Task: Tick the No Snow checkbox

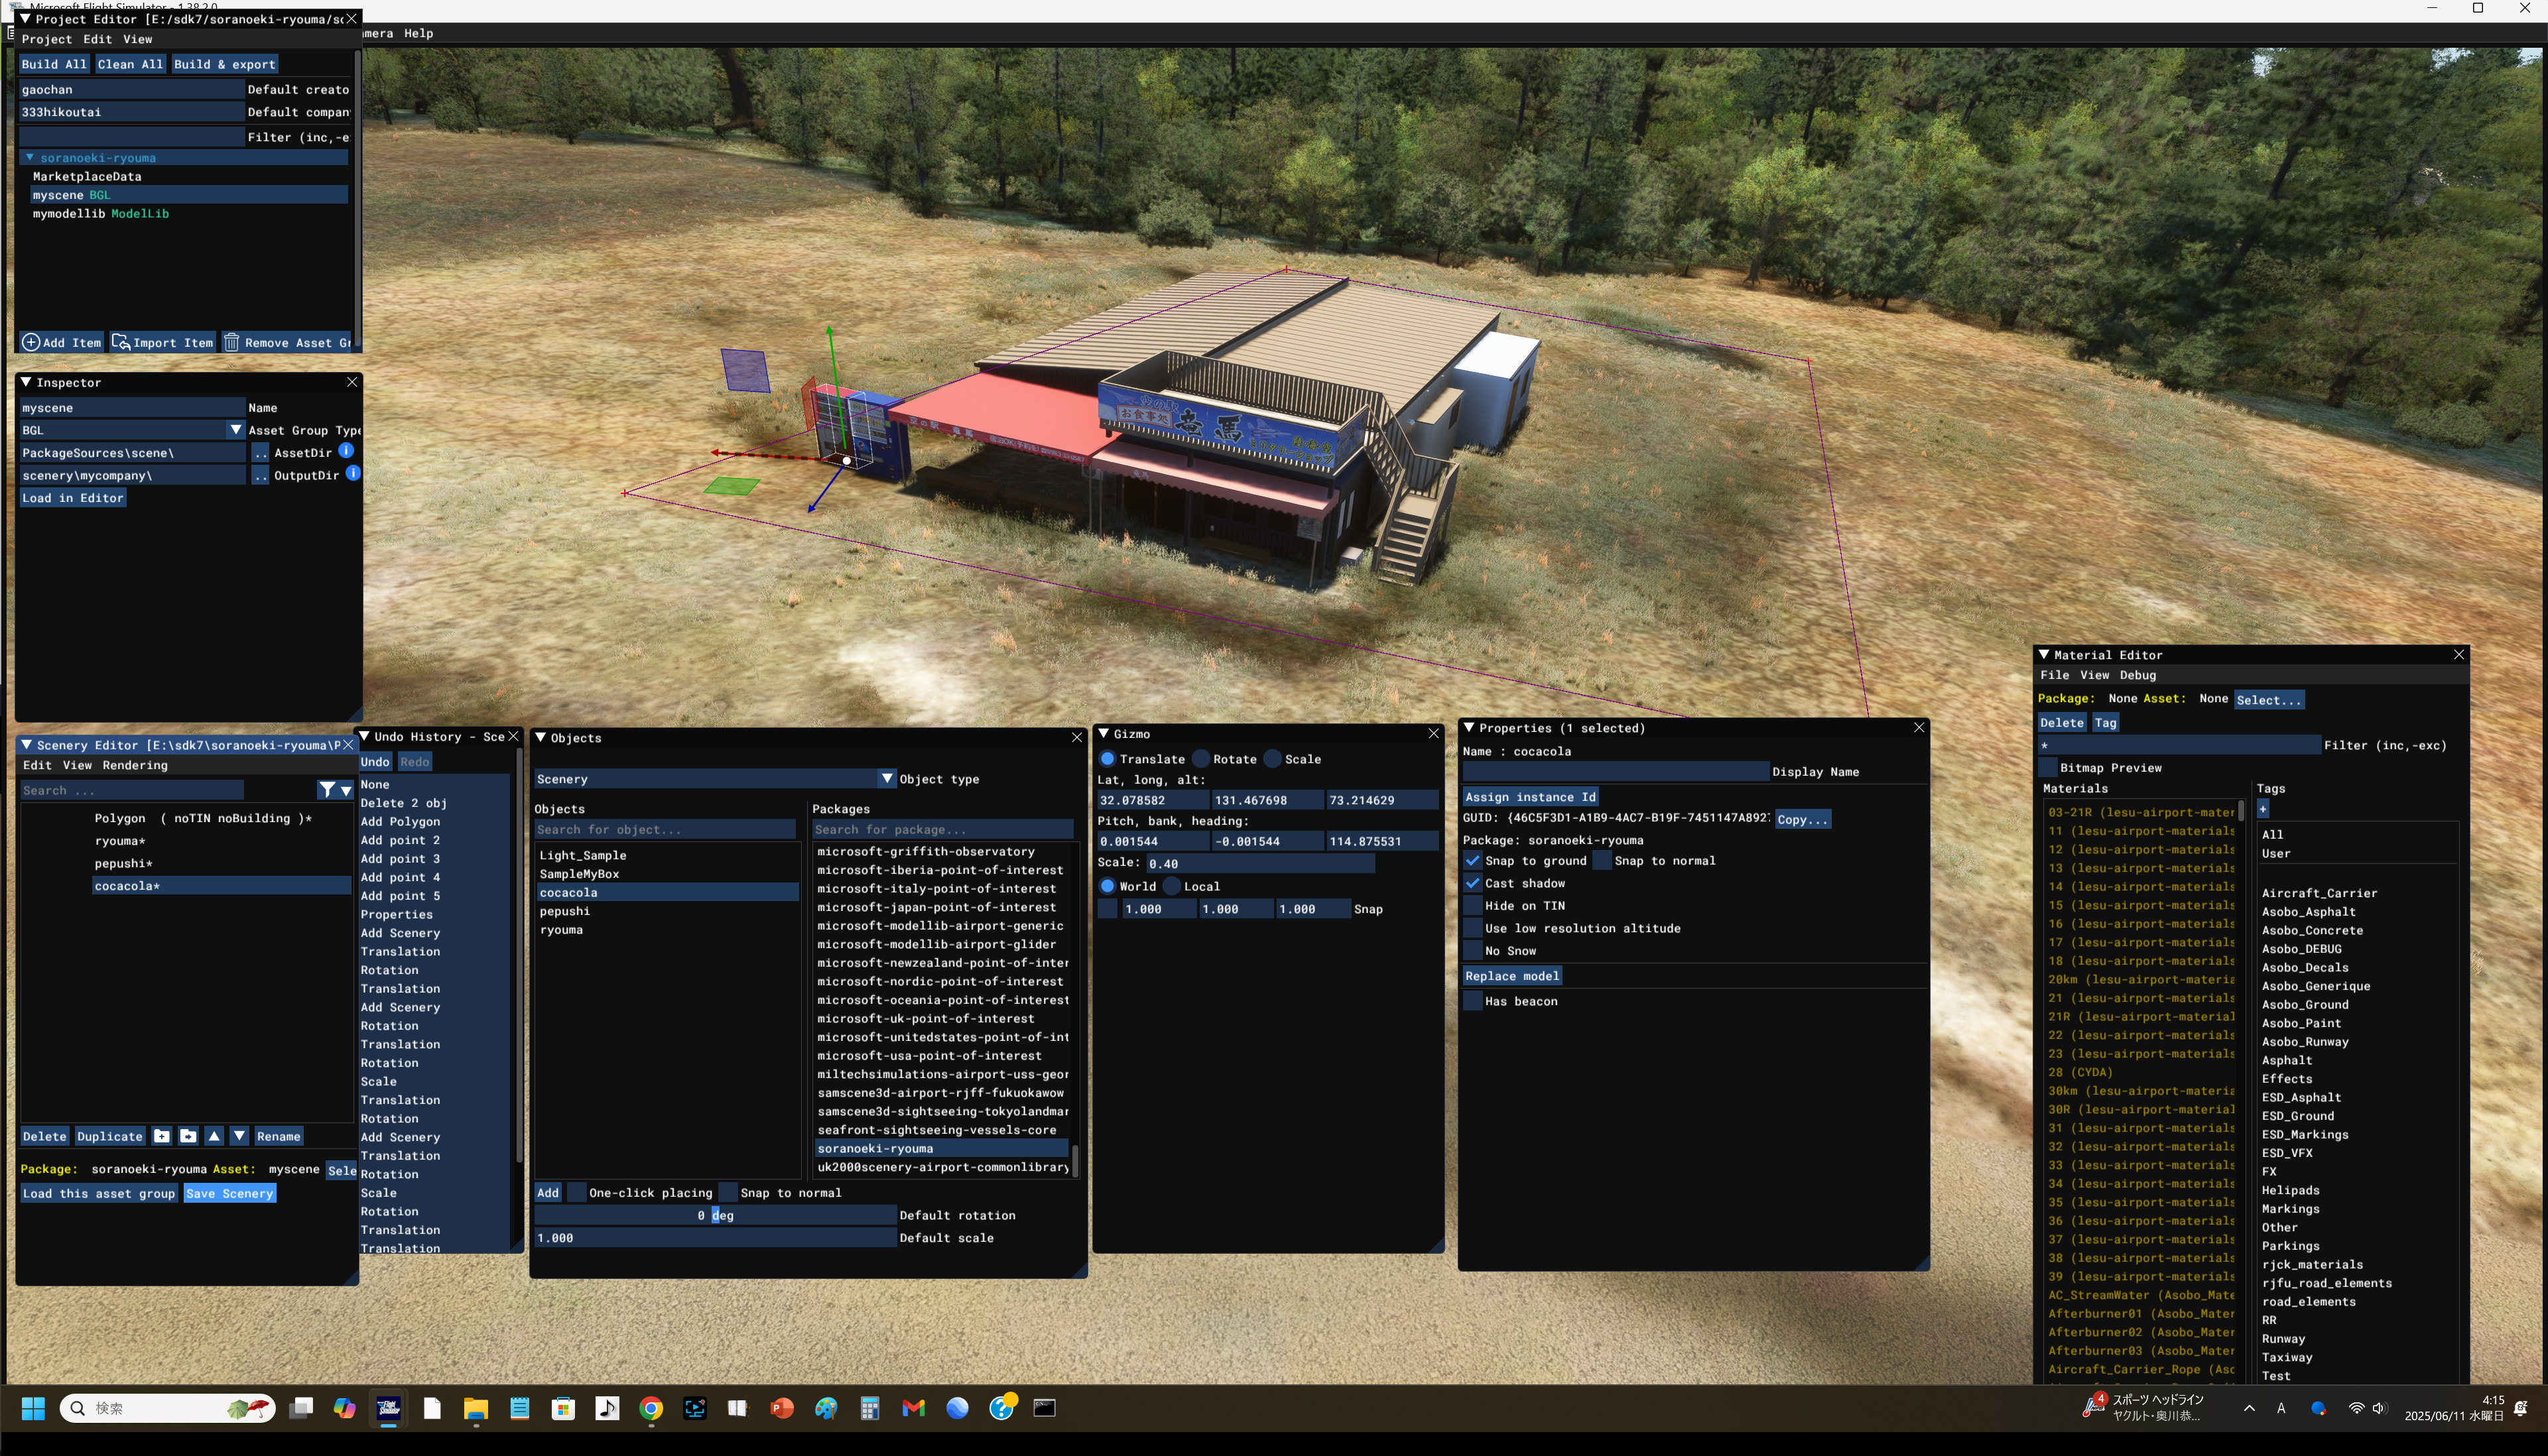Action: pyautogui.click(x=1472, y=950)
